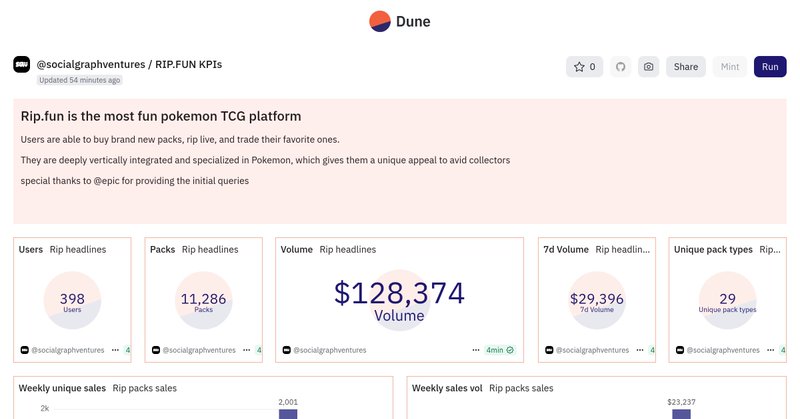
Task: Click the '@epic' mention in description
Action: (106, 181)
